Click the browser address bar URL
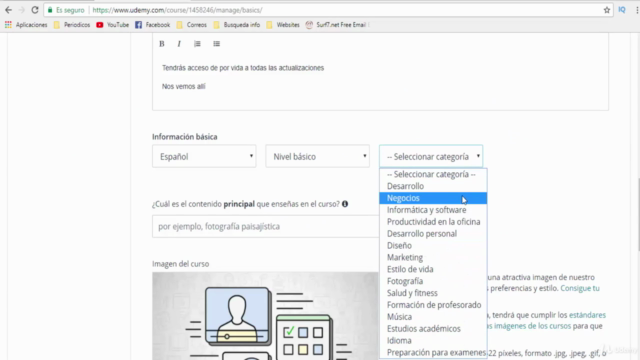 (x=177, y=10)
